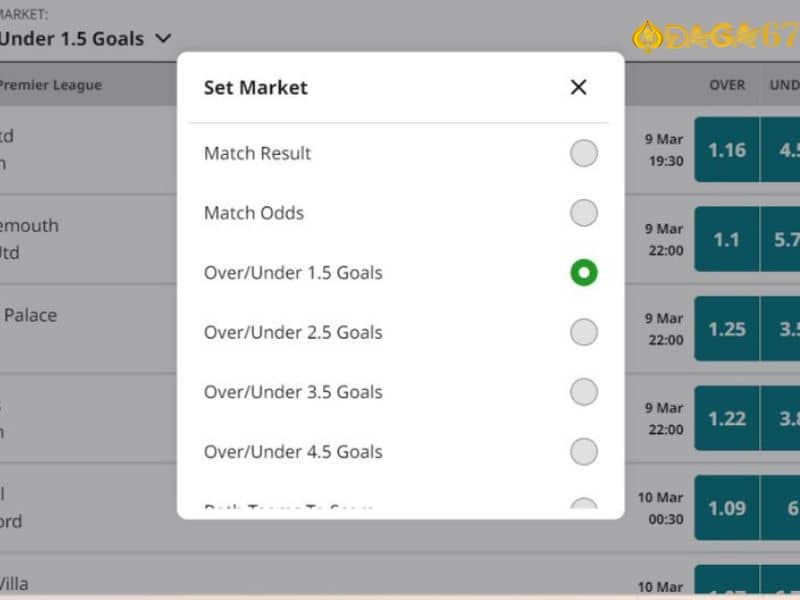Click the Match Odds label text
The image size is (800, 600).
[254, 213]
